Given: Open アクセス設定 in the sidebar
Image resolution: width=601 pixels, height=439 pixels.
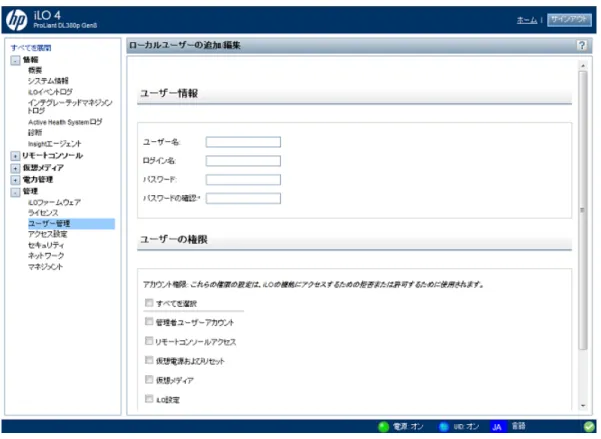Looking at the screenshot, I should click(48, 234).
